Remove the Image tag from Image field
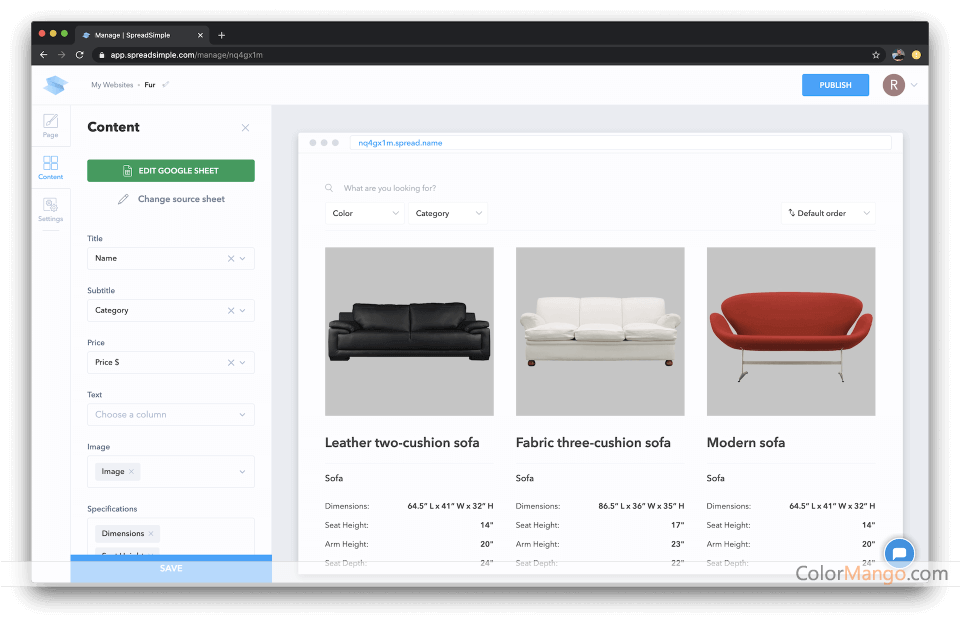960x624 pixels. (131, 472)
